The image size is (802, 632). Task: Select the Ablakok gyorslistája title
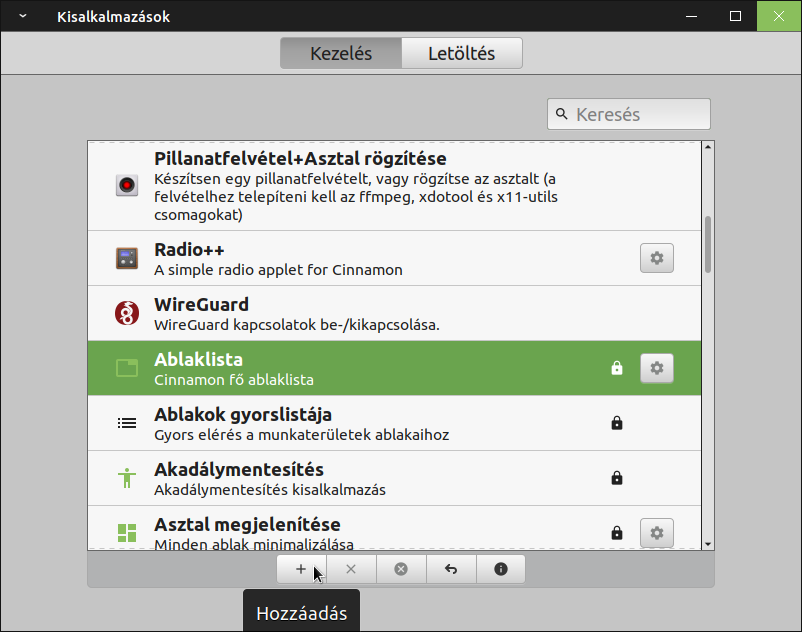[243, 415]
